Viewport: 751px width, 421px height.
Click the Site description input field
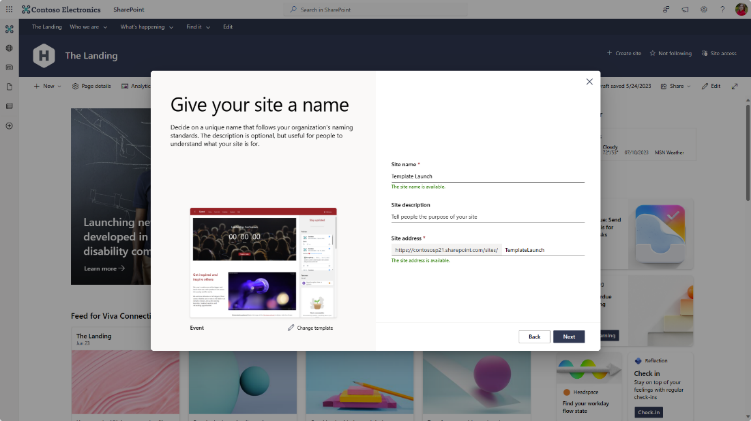point(488,216)
